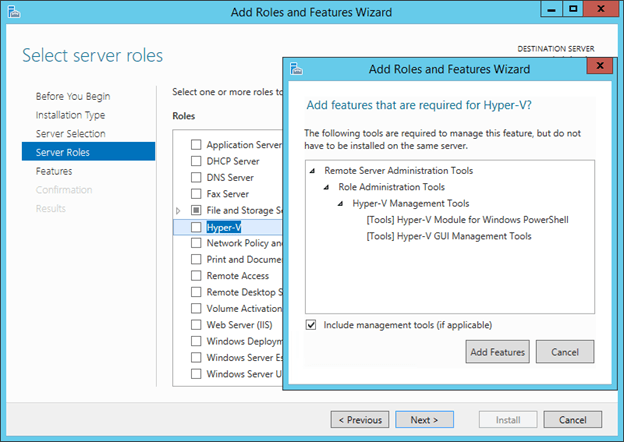The image size is (624, 442).
Task: Collapse Role Administration Tools tree node
Action: click(x=327, y=187)
